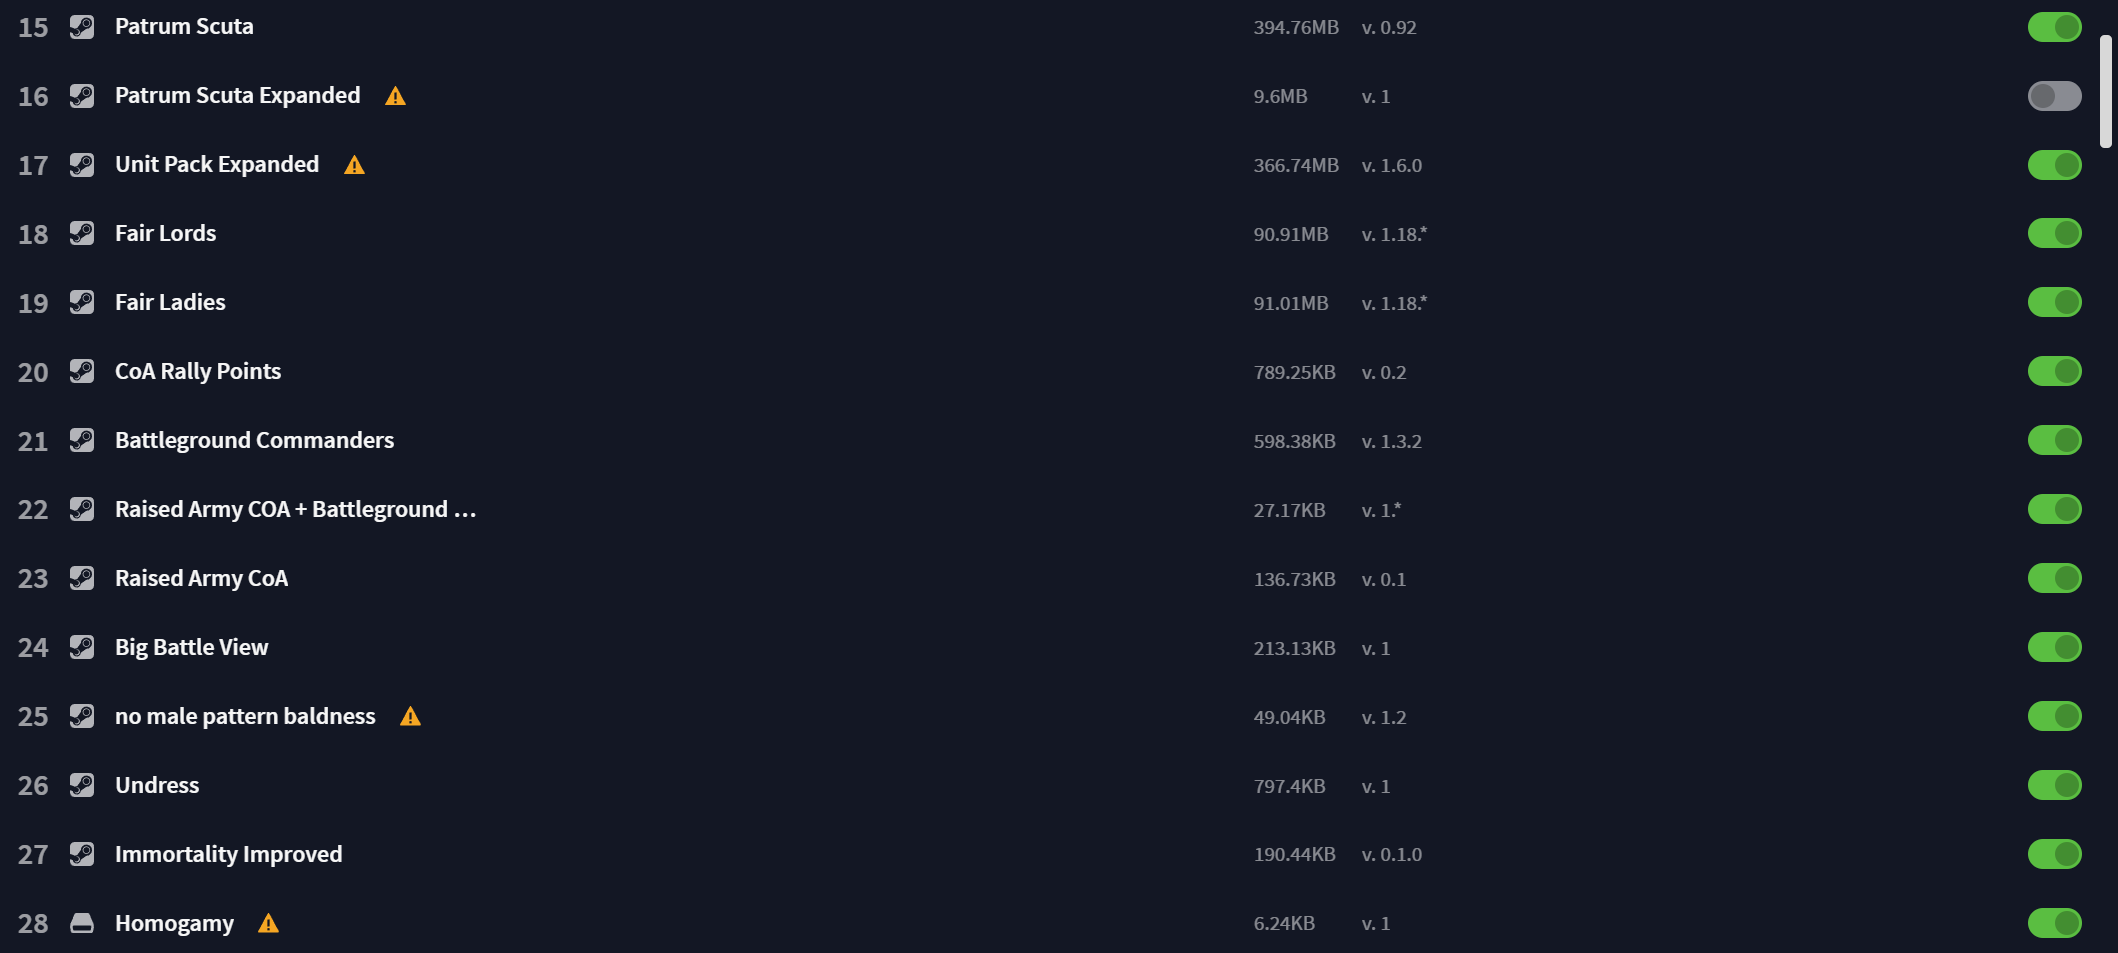The height and width of the screenshot is (953, 2118).
Task: Select the Battleground Commanders mod name
Action: [x=254, y=440]
